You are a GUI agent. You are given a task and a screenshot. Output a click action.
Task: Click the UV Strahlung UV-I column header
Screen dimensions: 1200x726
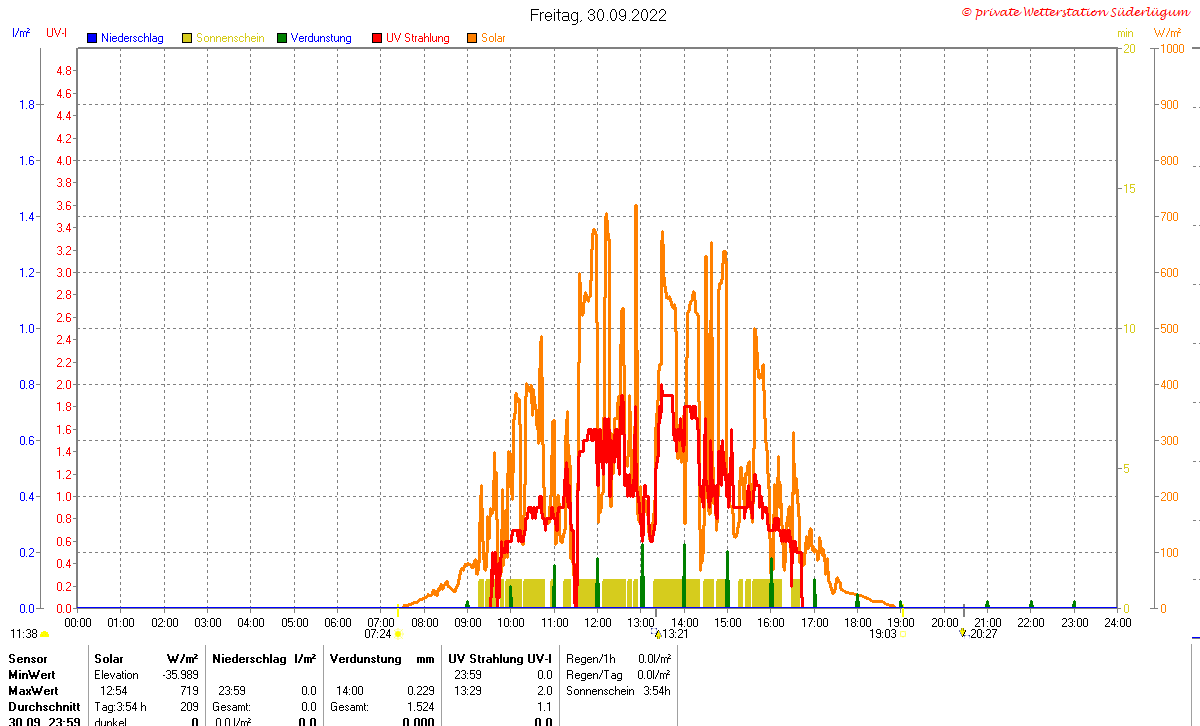[500, 659]
